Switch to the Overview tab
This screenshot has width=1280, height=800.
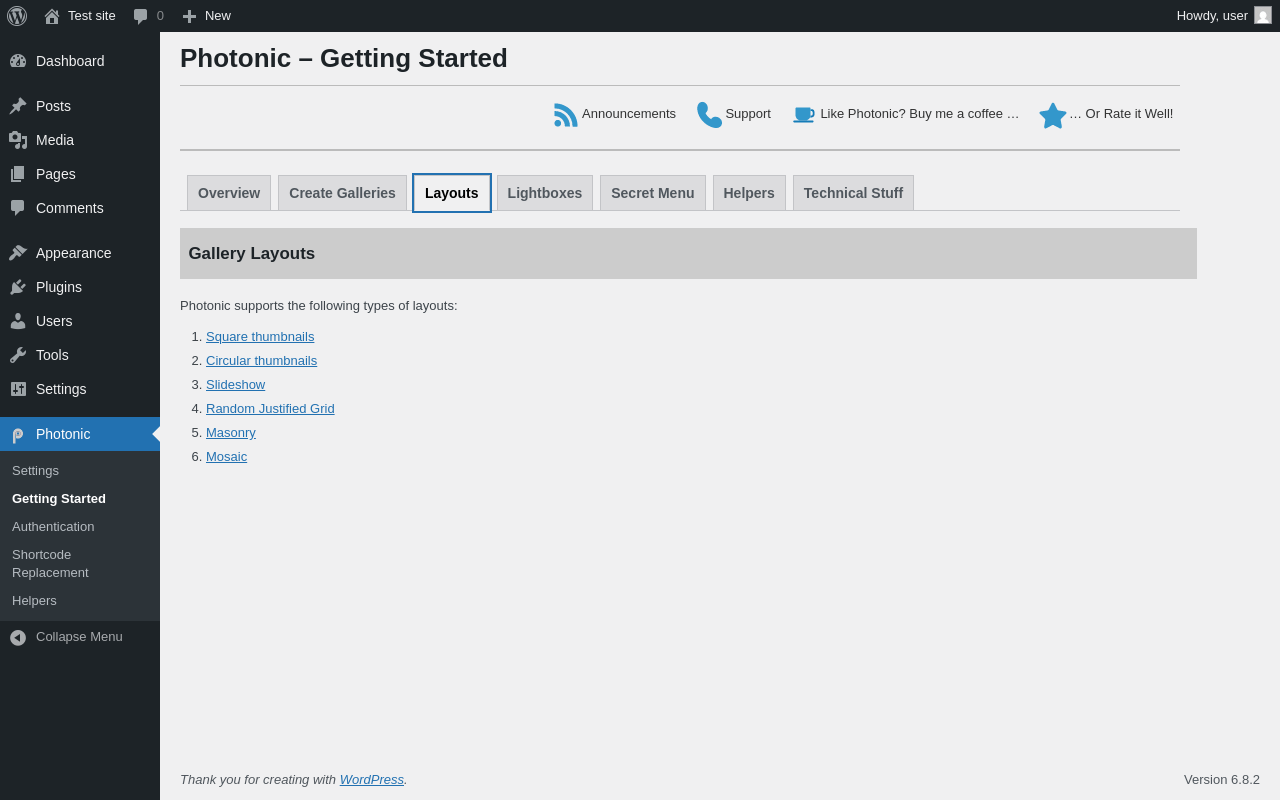point(229,193)
